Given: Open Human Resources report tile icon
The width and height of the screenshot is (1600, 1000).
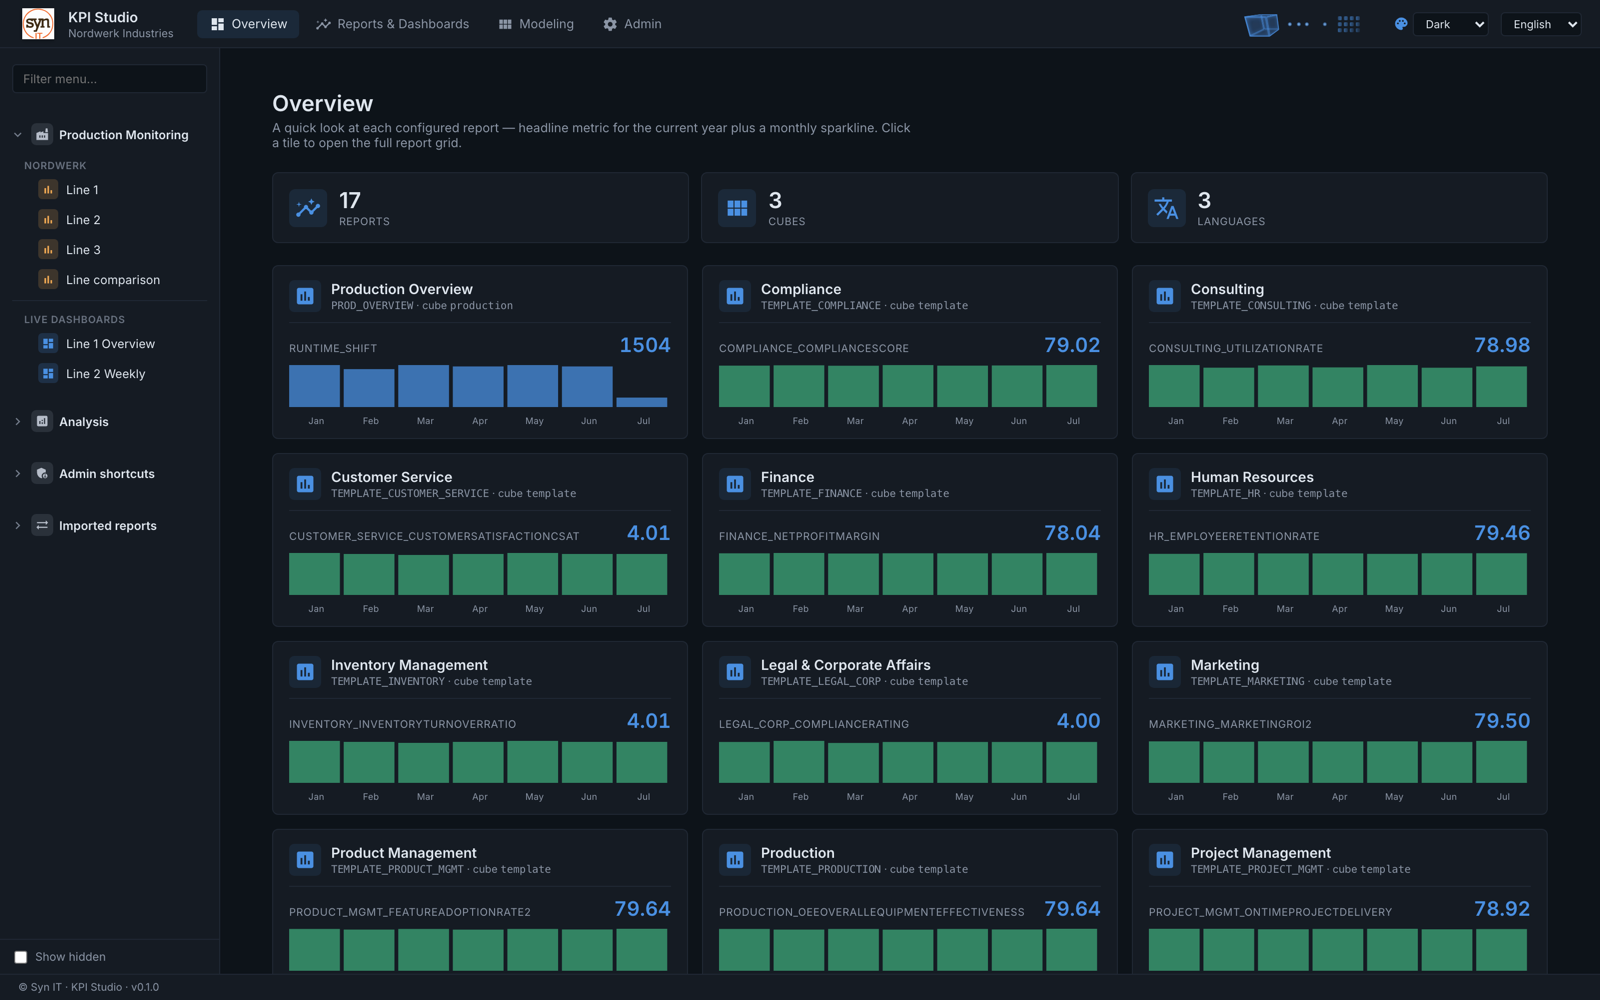Looking at the screenshot, I should tap(1165, 484).
